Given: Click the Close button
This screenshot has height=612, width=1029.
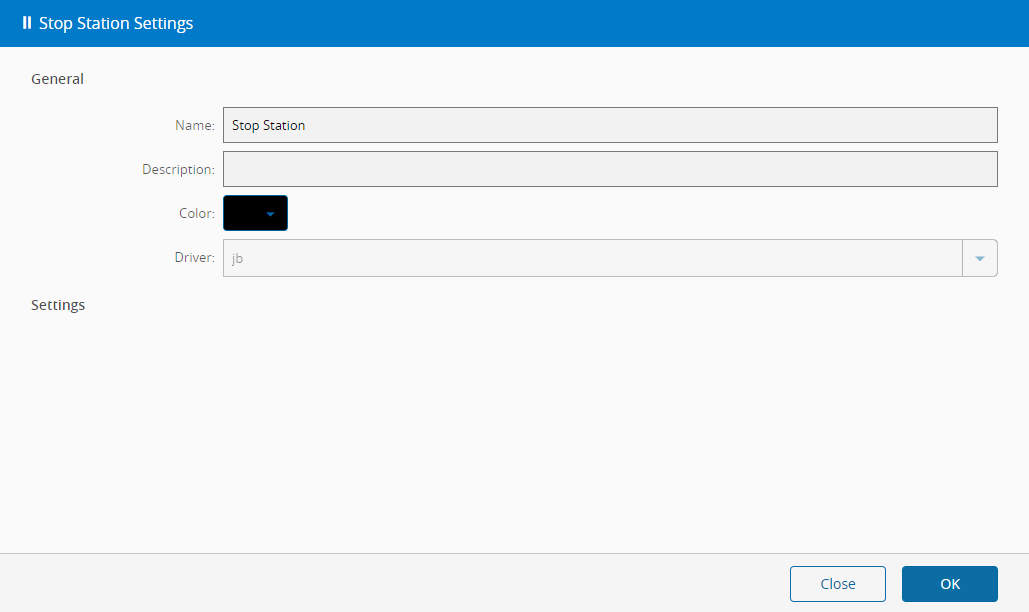Looking at the screenshot, I should pyautogui.click(x=837, y=584).
